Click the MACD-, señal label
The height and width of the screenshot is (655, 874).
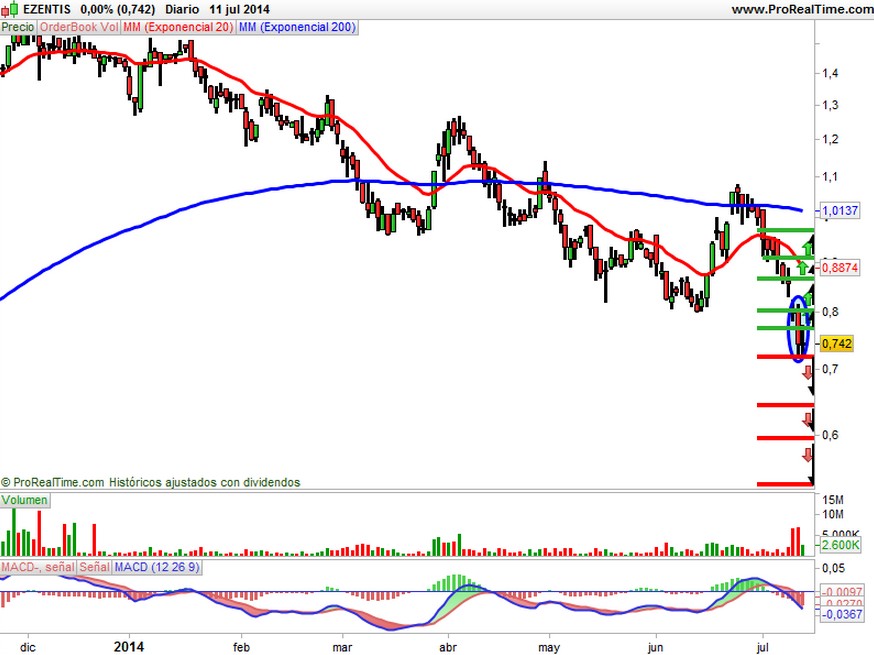coord(38,567)
